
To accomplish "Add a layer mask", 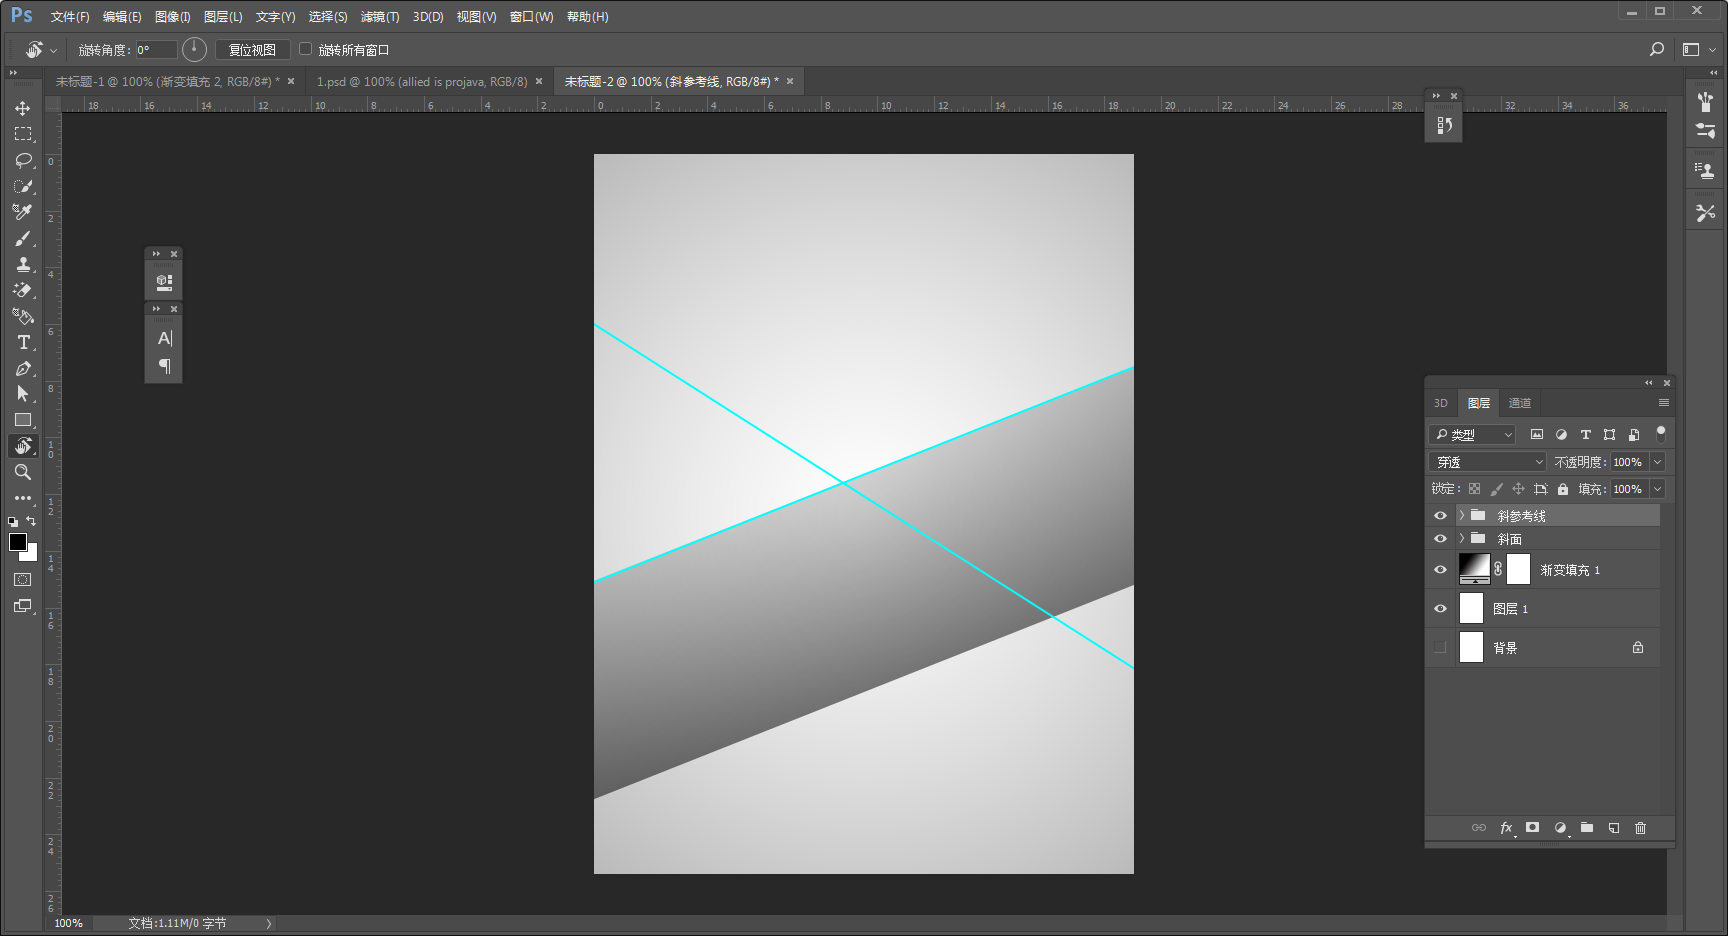I will coord(1532,828).
